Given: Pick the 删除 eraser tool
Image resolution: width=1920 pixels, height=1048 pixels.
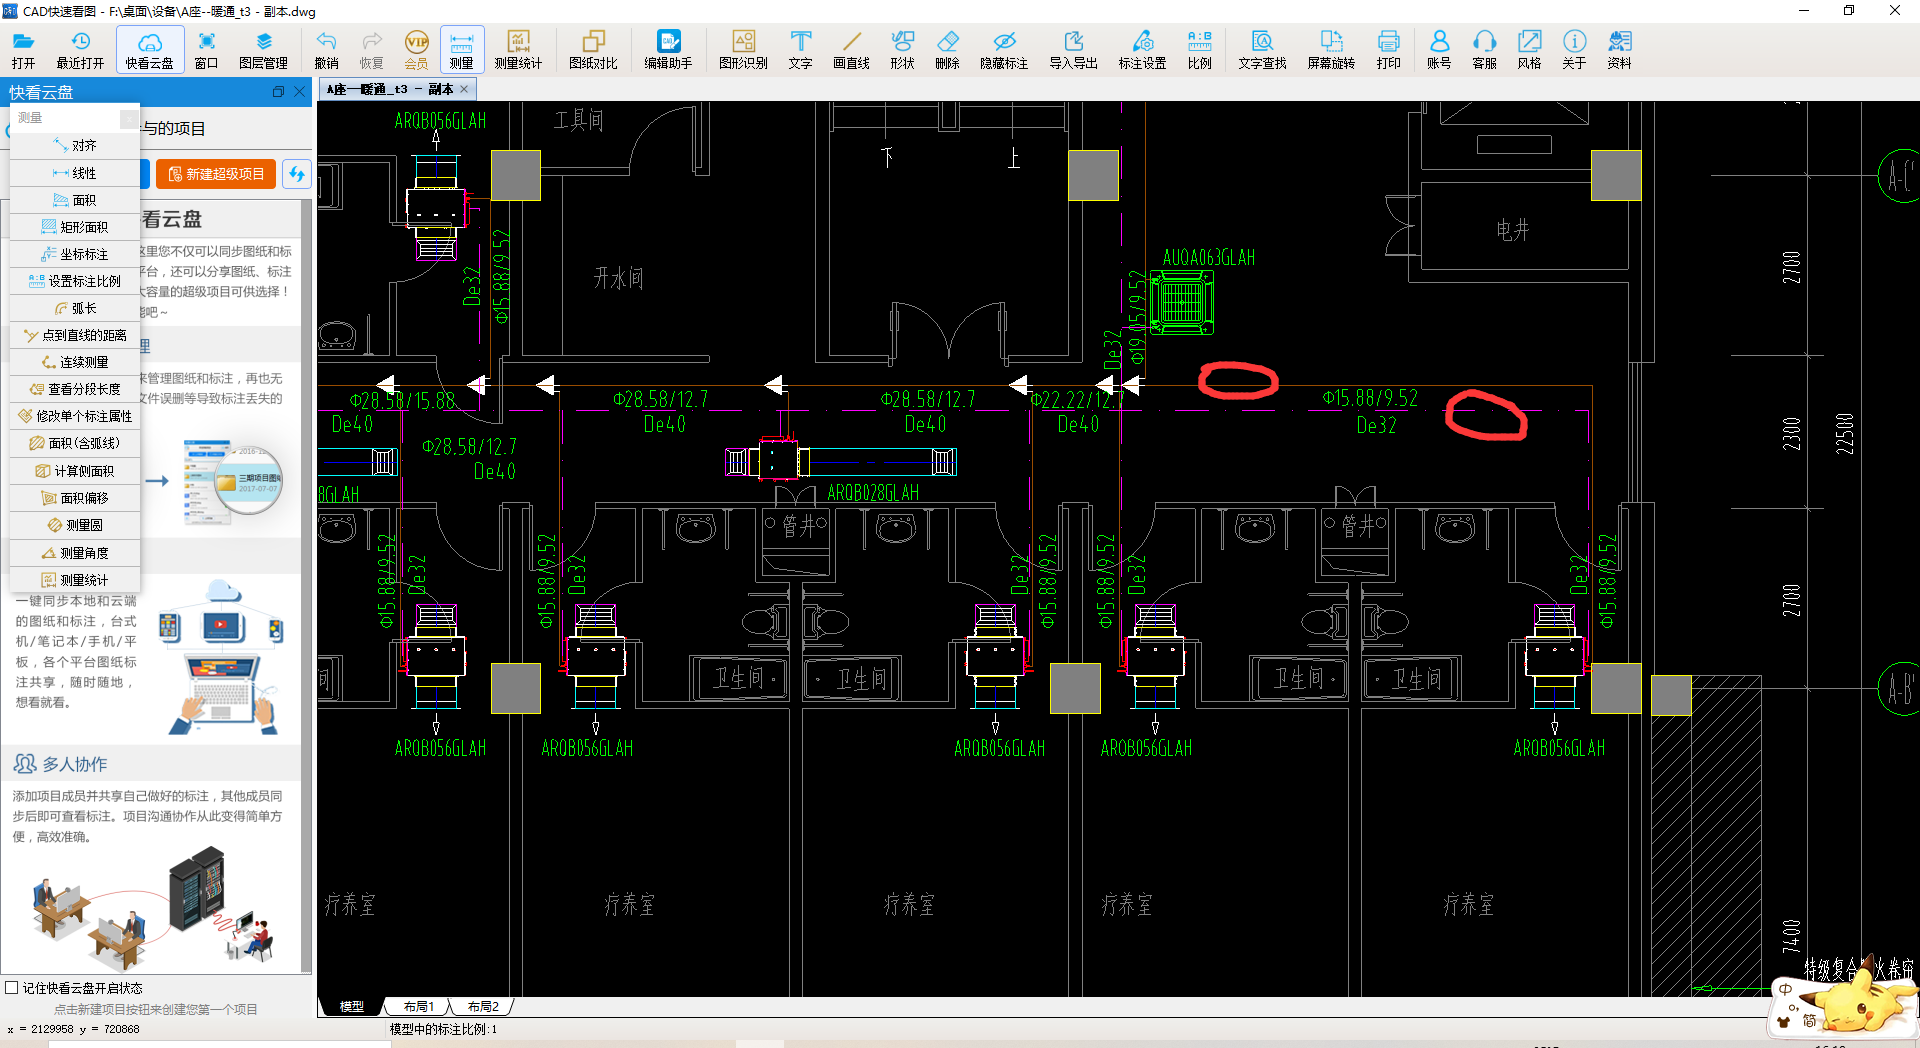Looking at the screenshot, I should tap(947, 50).
